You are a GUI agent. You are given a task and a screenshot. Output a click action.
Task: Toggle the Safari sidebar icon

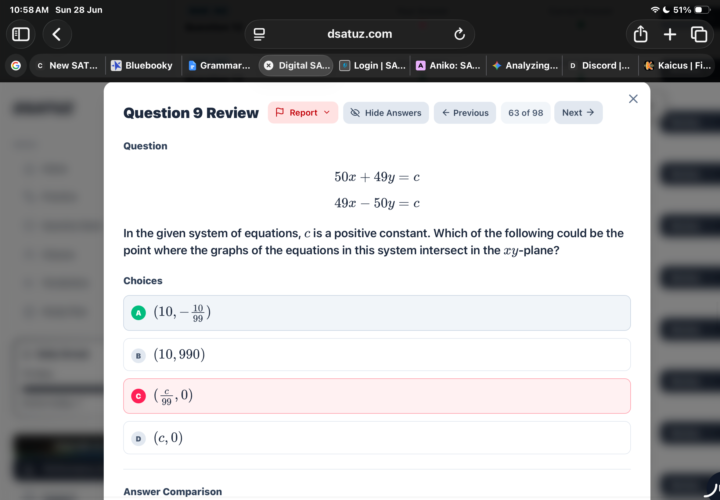coord(21,34)
